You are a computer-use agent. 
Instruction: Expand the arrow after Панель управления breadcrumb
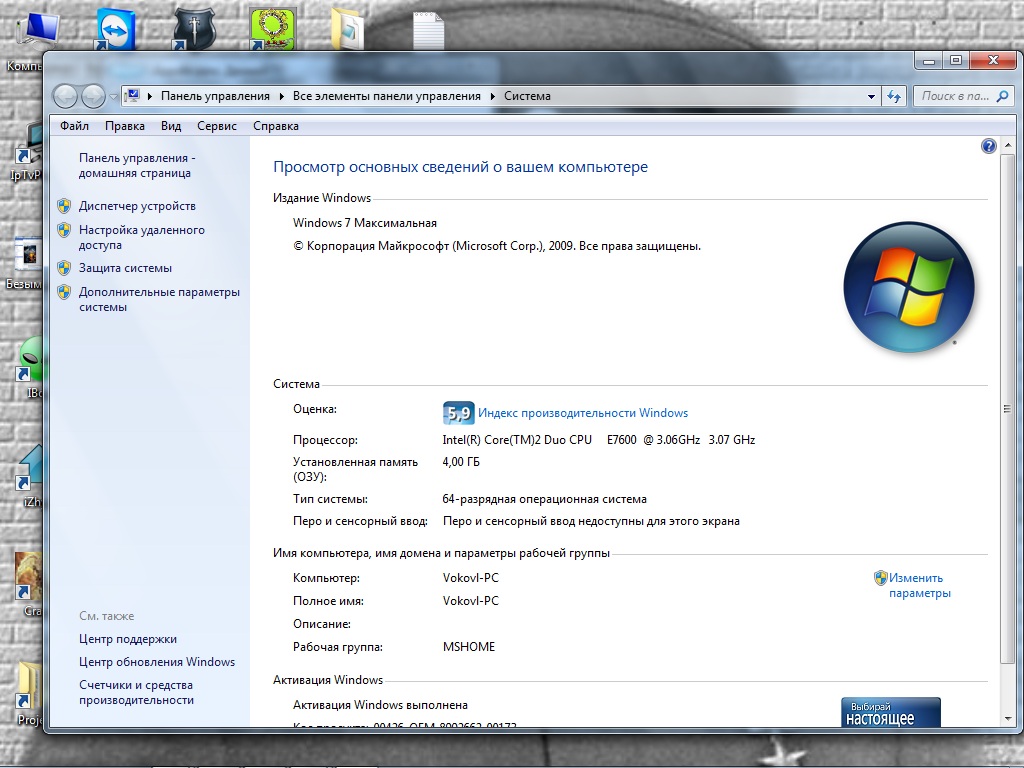(x=281, y=97)
